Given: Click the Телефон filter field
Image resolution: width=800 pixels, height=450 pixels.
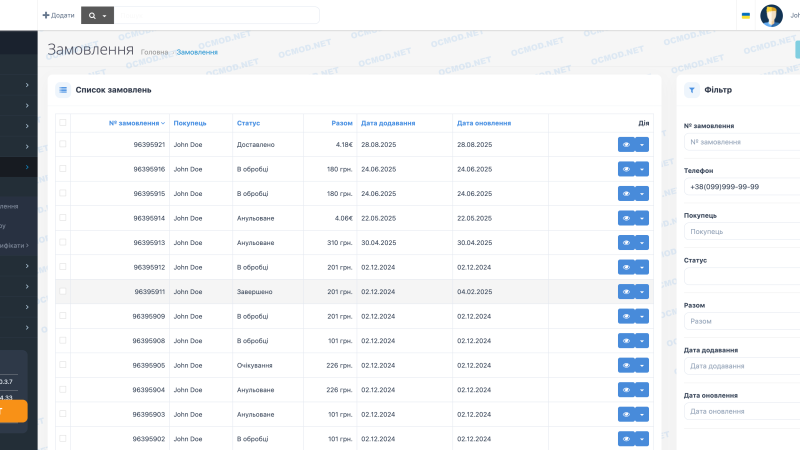Looking at the screenshot, I should click(742, 187).
